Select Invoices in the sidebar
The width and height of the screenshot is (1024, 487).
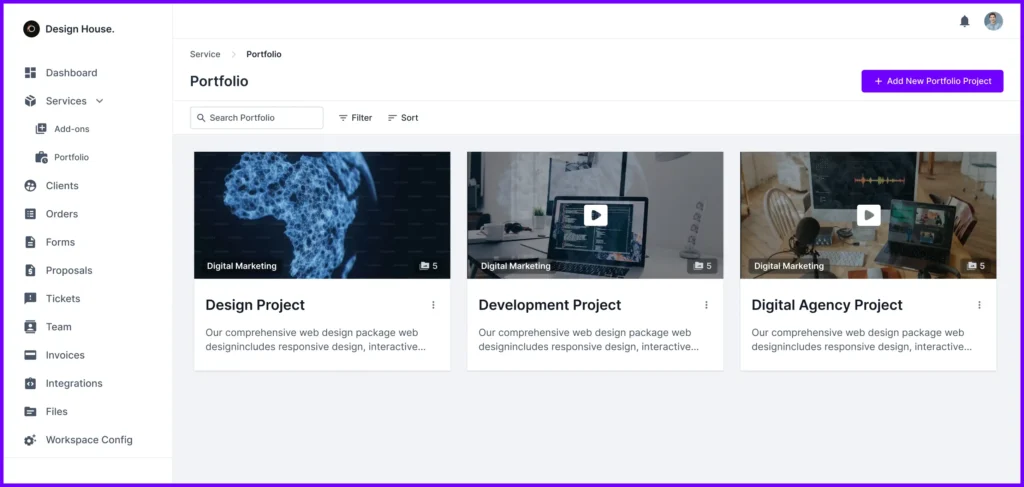point(65,355)
